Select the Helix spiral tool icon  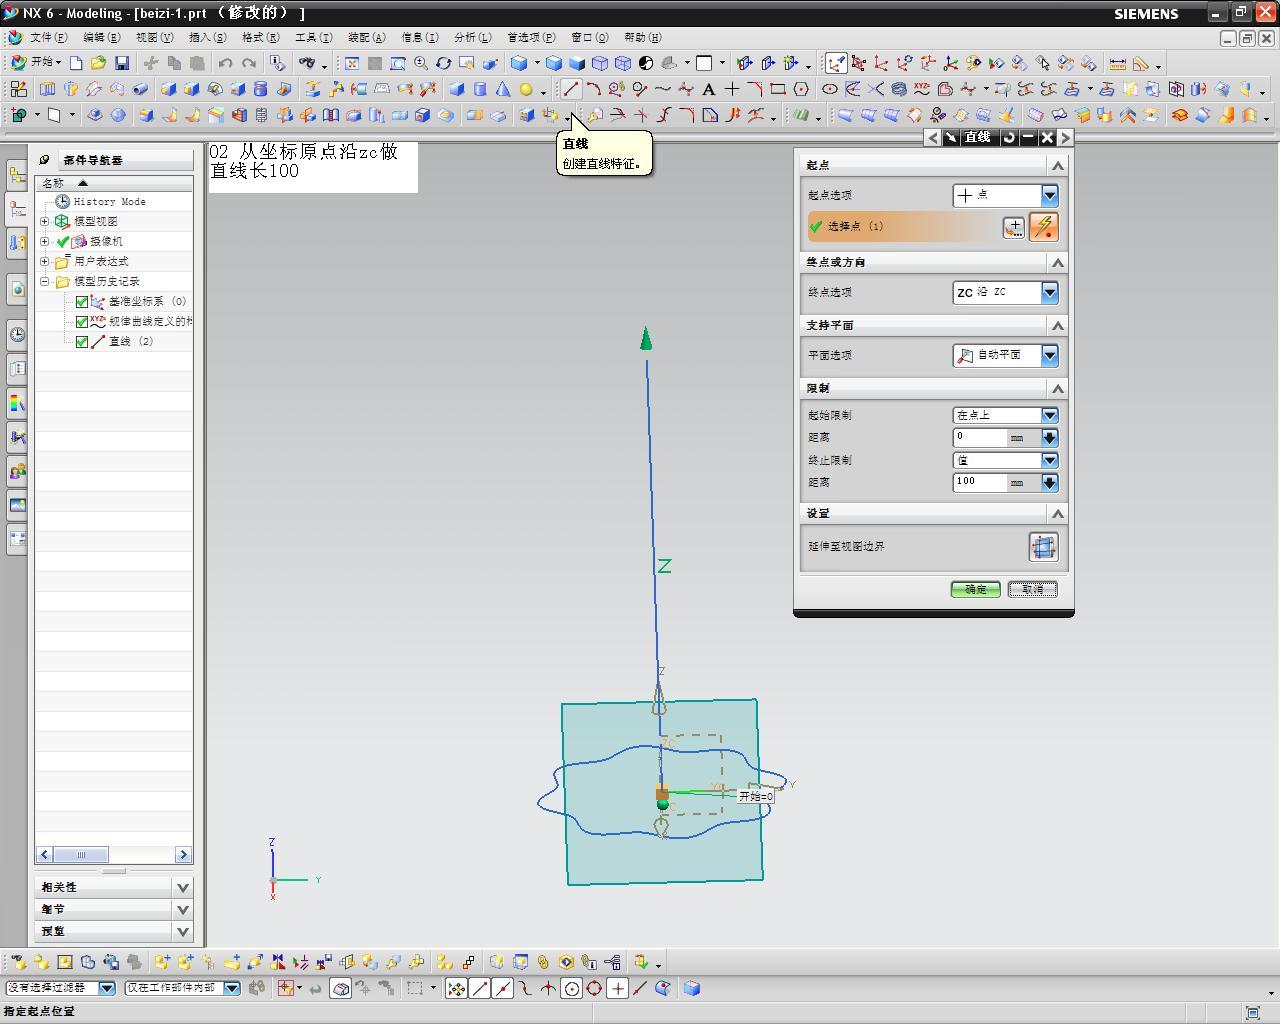(x=899, y=89)
